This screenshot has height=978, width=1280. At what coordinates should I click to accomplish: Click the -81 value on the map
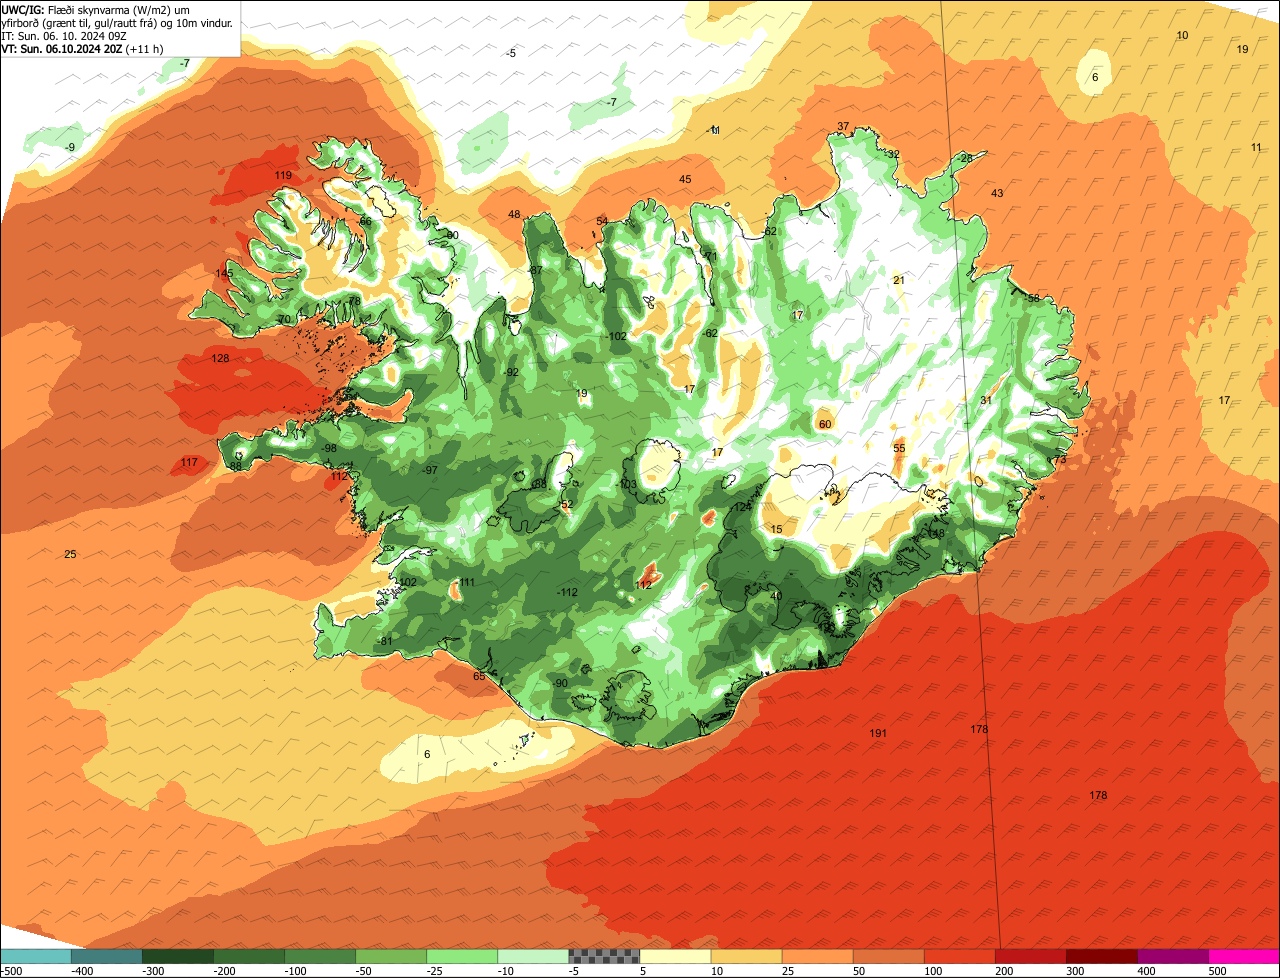coord(386,641)
